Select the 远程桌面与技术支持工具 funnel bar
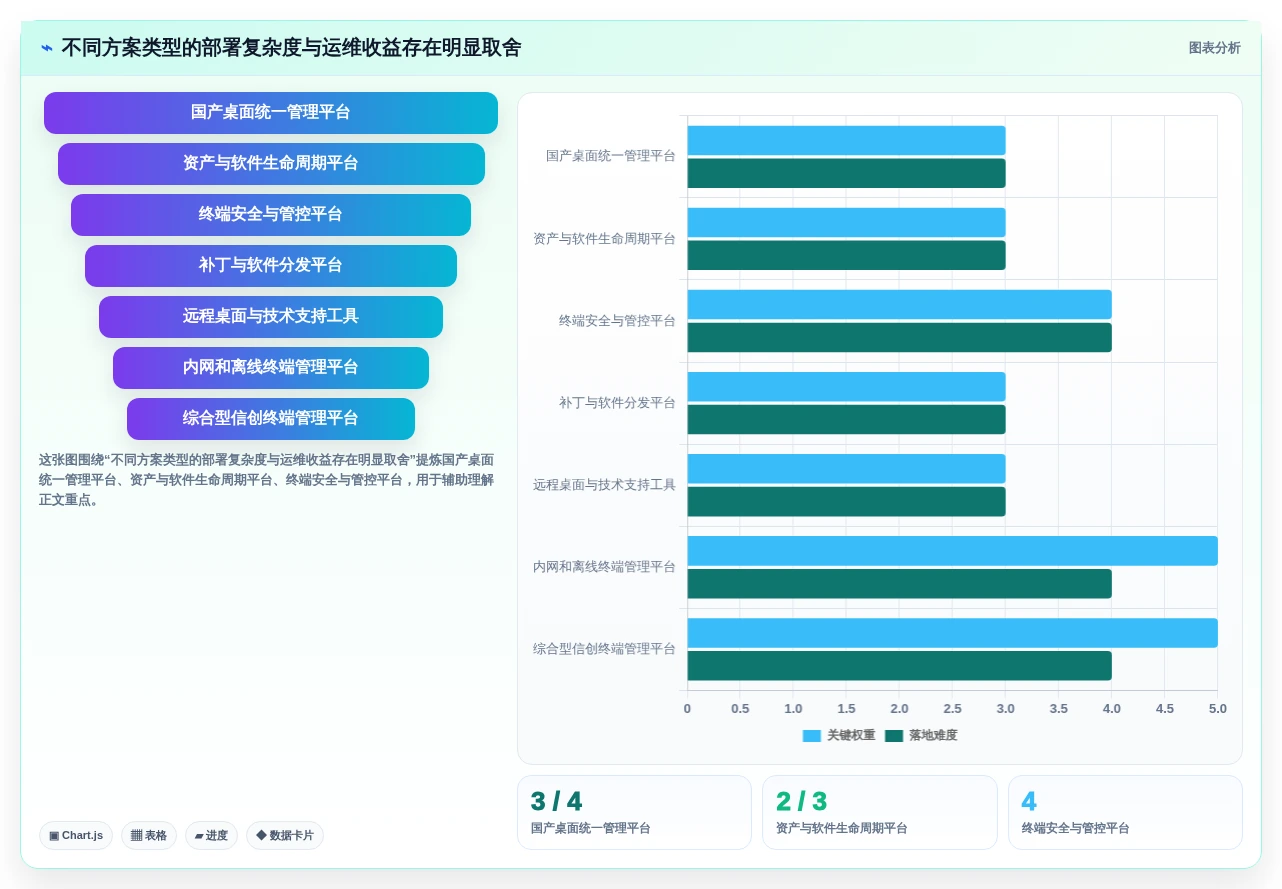This screenshot has height=889, width=1282. click(x=271, y=317)
